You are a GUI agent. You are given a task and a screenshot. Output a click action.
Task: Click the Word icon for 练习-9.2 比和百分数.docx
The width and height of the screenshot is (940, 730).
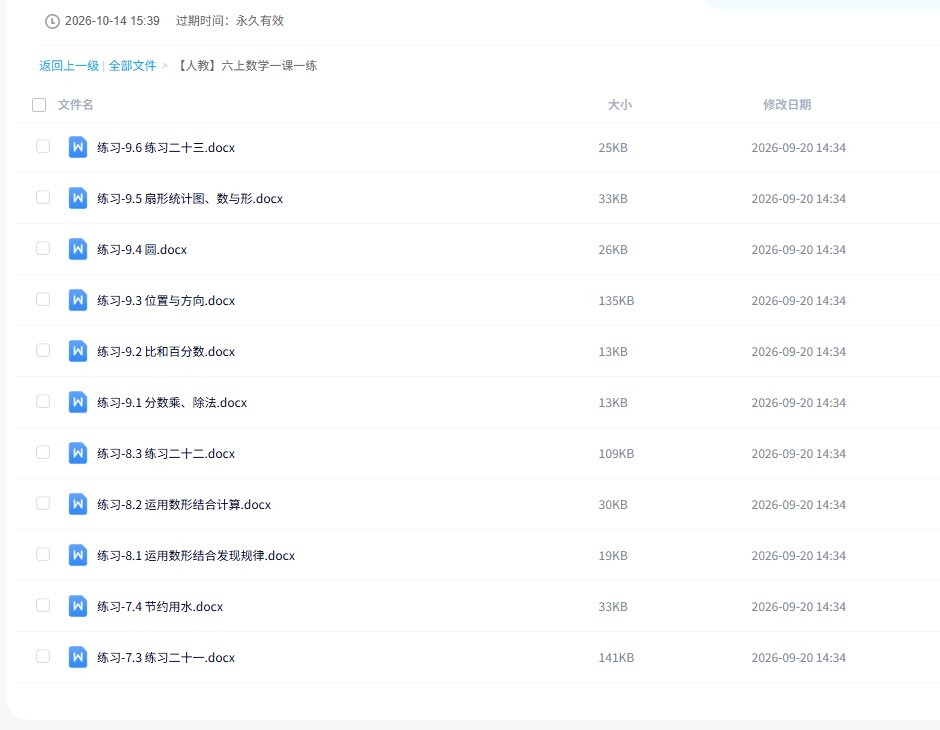click(x=78, y=351)
